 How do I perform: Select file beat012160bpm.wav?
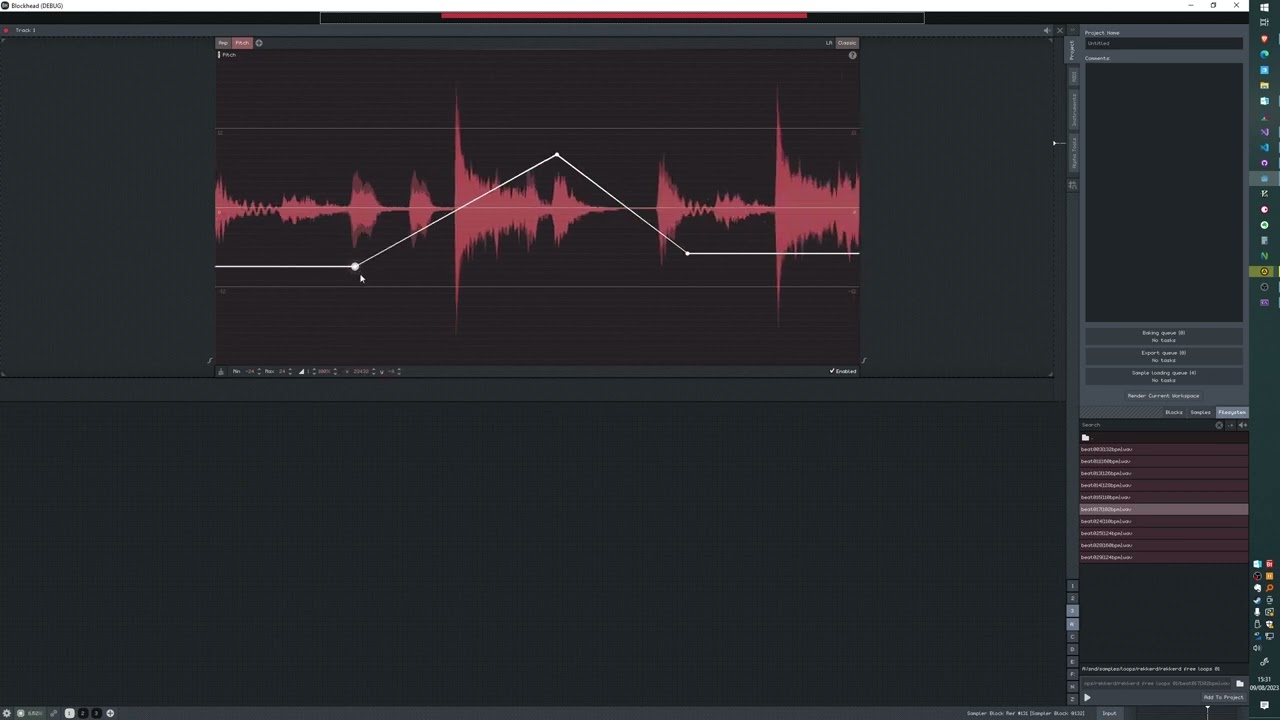click(x=1164, y=461)
